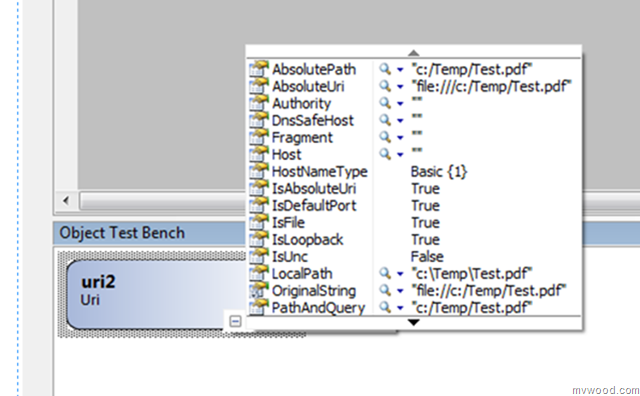640x396 pixels.
Task: Click the IsAbsoluteUri True value
Action: (x=425, y=189)
